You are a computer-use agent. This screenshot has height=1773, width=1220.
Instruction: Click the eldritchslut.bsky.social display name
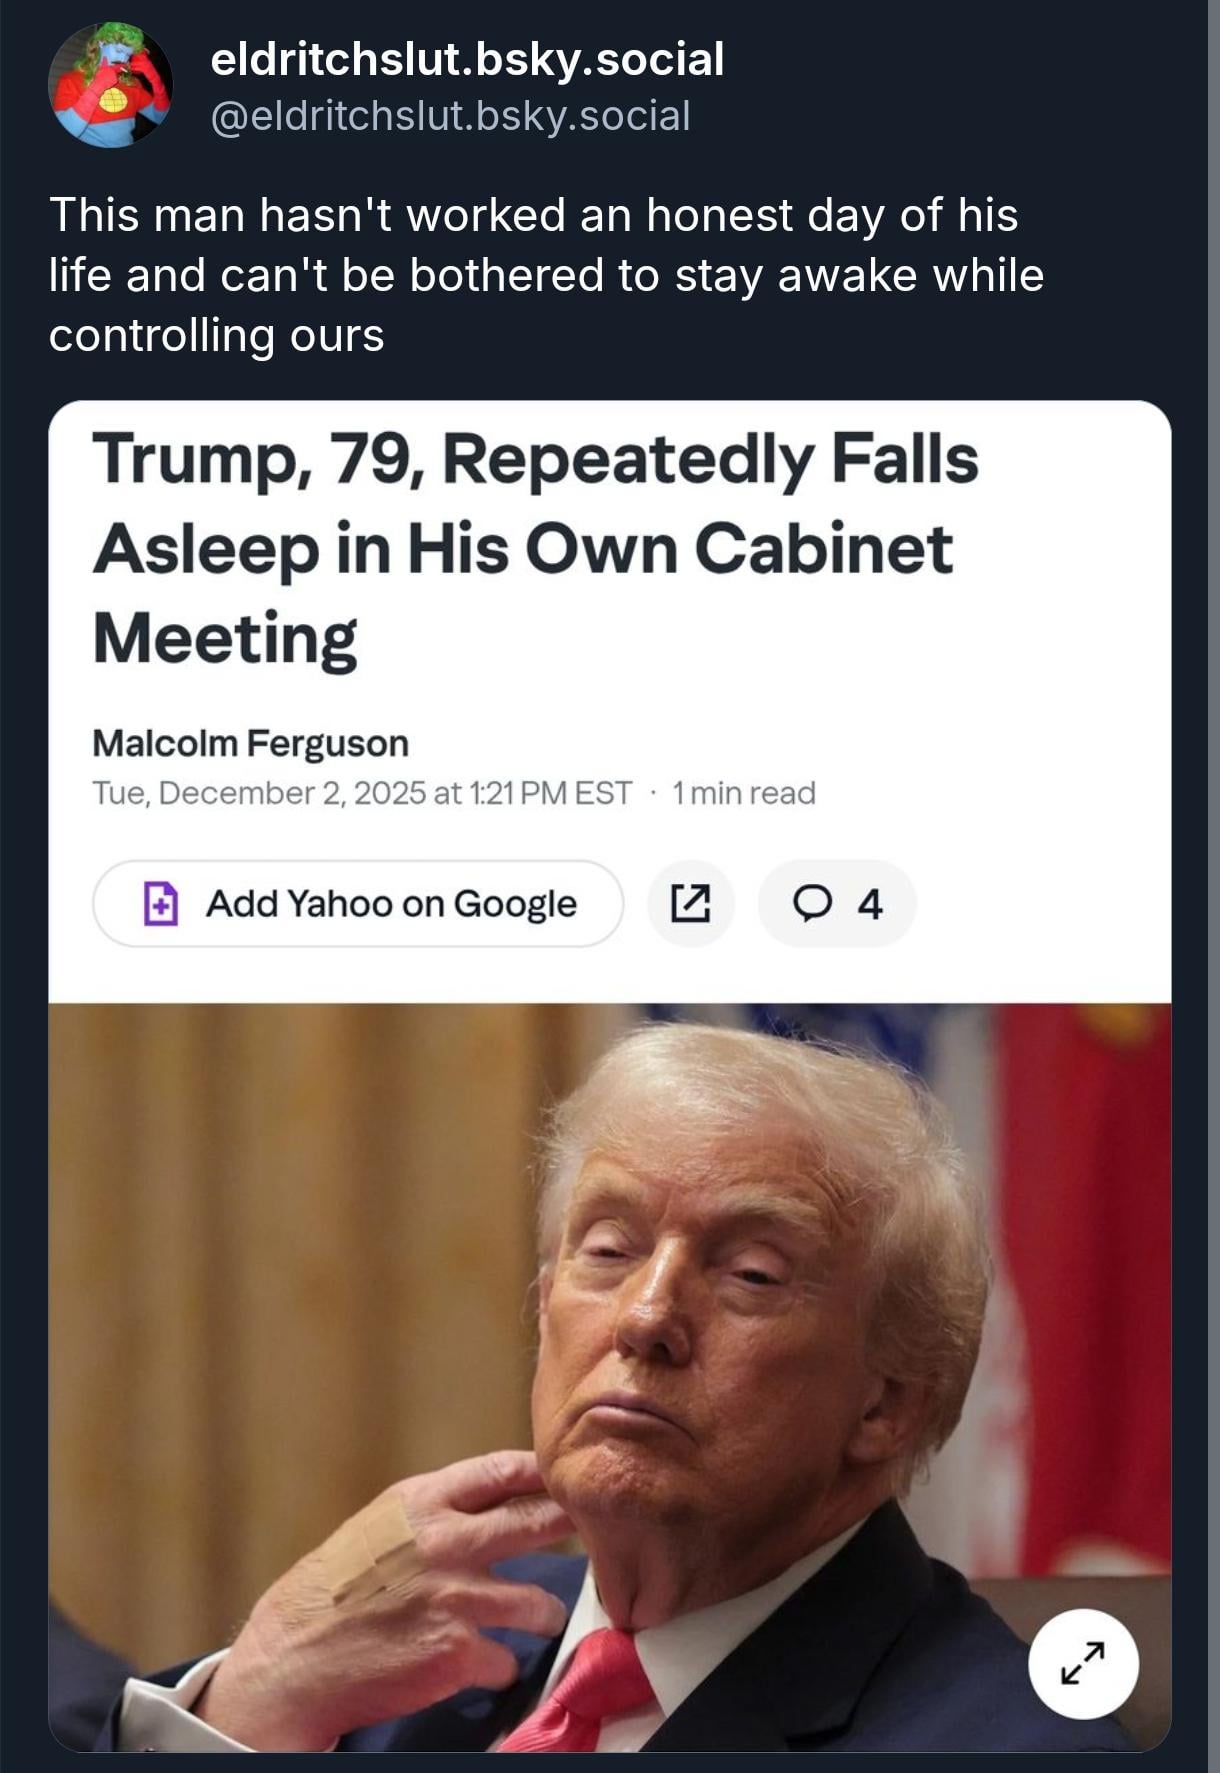click(x=467, y=60)
